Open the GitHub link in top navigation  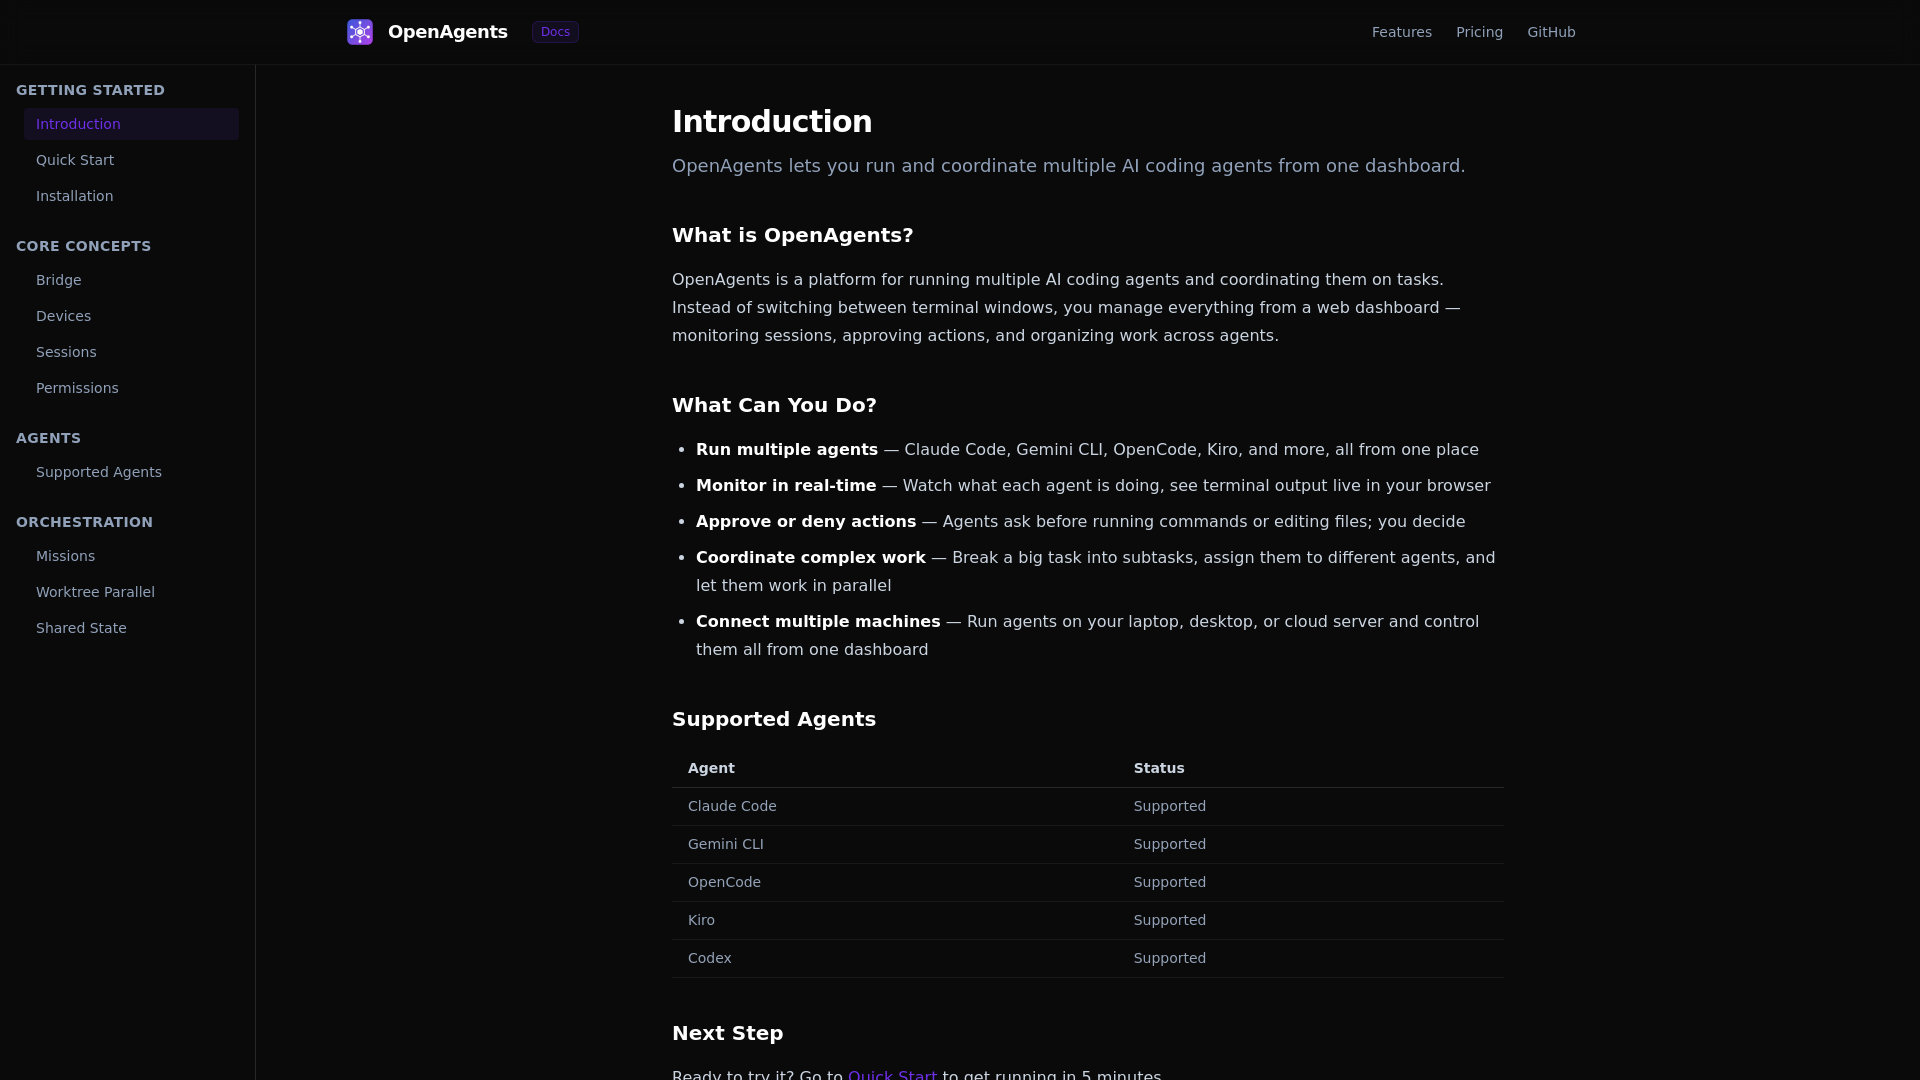(x=1551, y=32)
